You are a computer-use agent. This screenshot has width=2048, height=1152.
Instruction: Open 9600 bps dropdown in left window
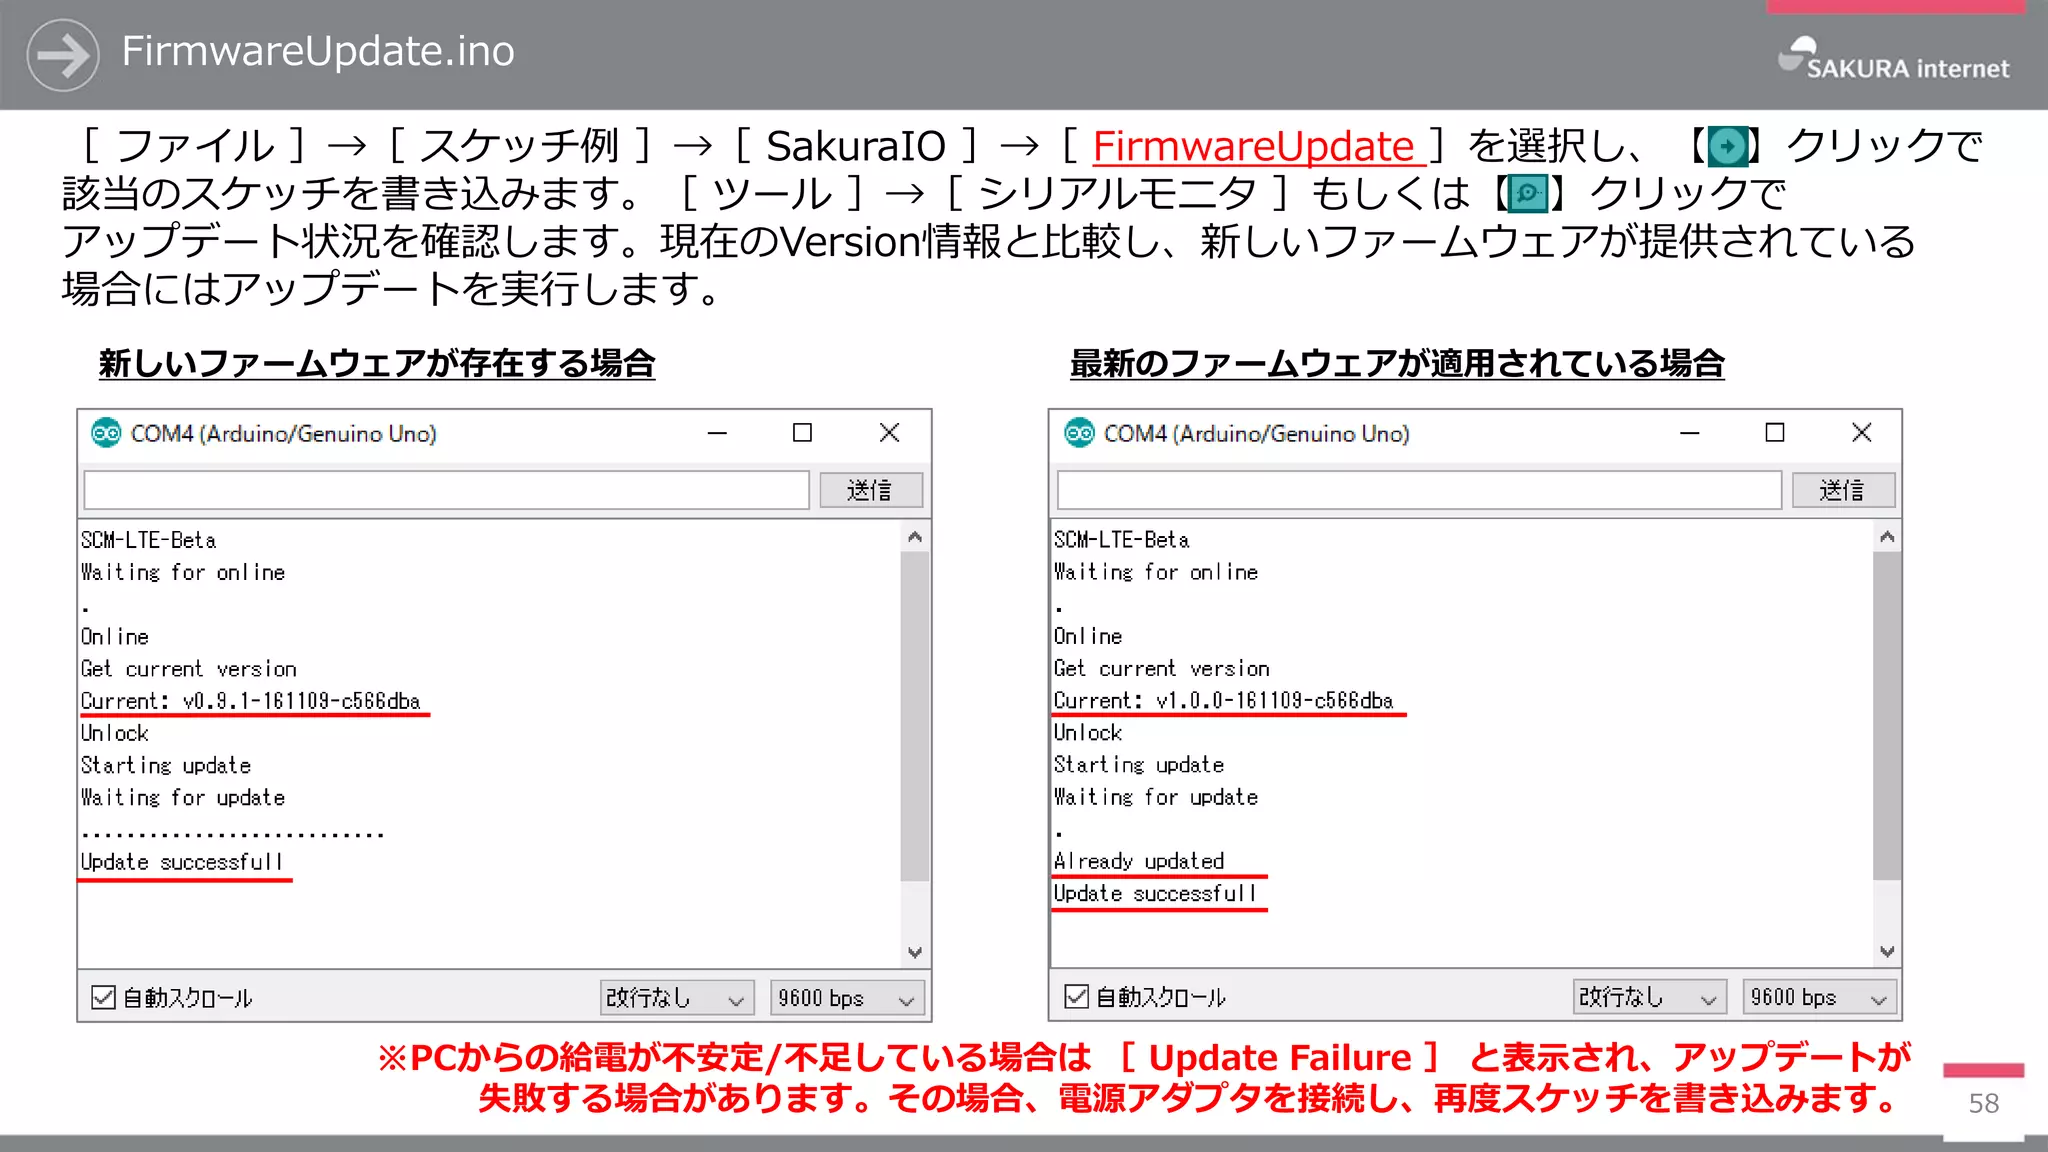[x=847, y=998]
